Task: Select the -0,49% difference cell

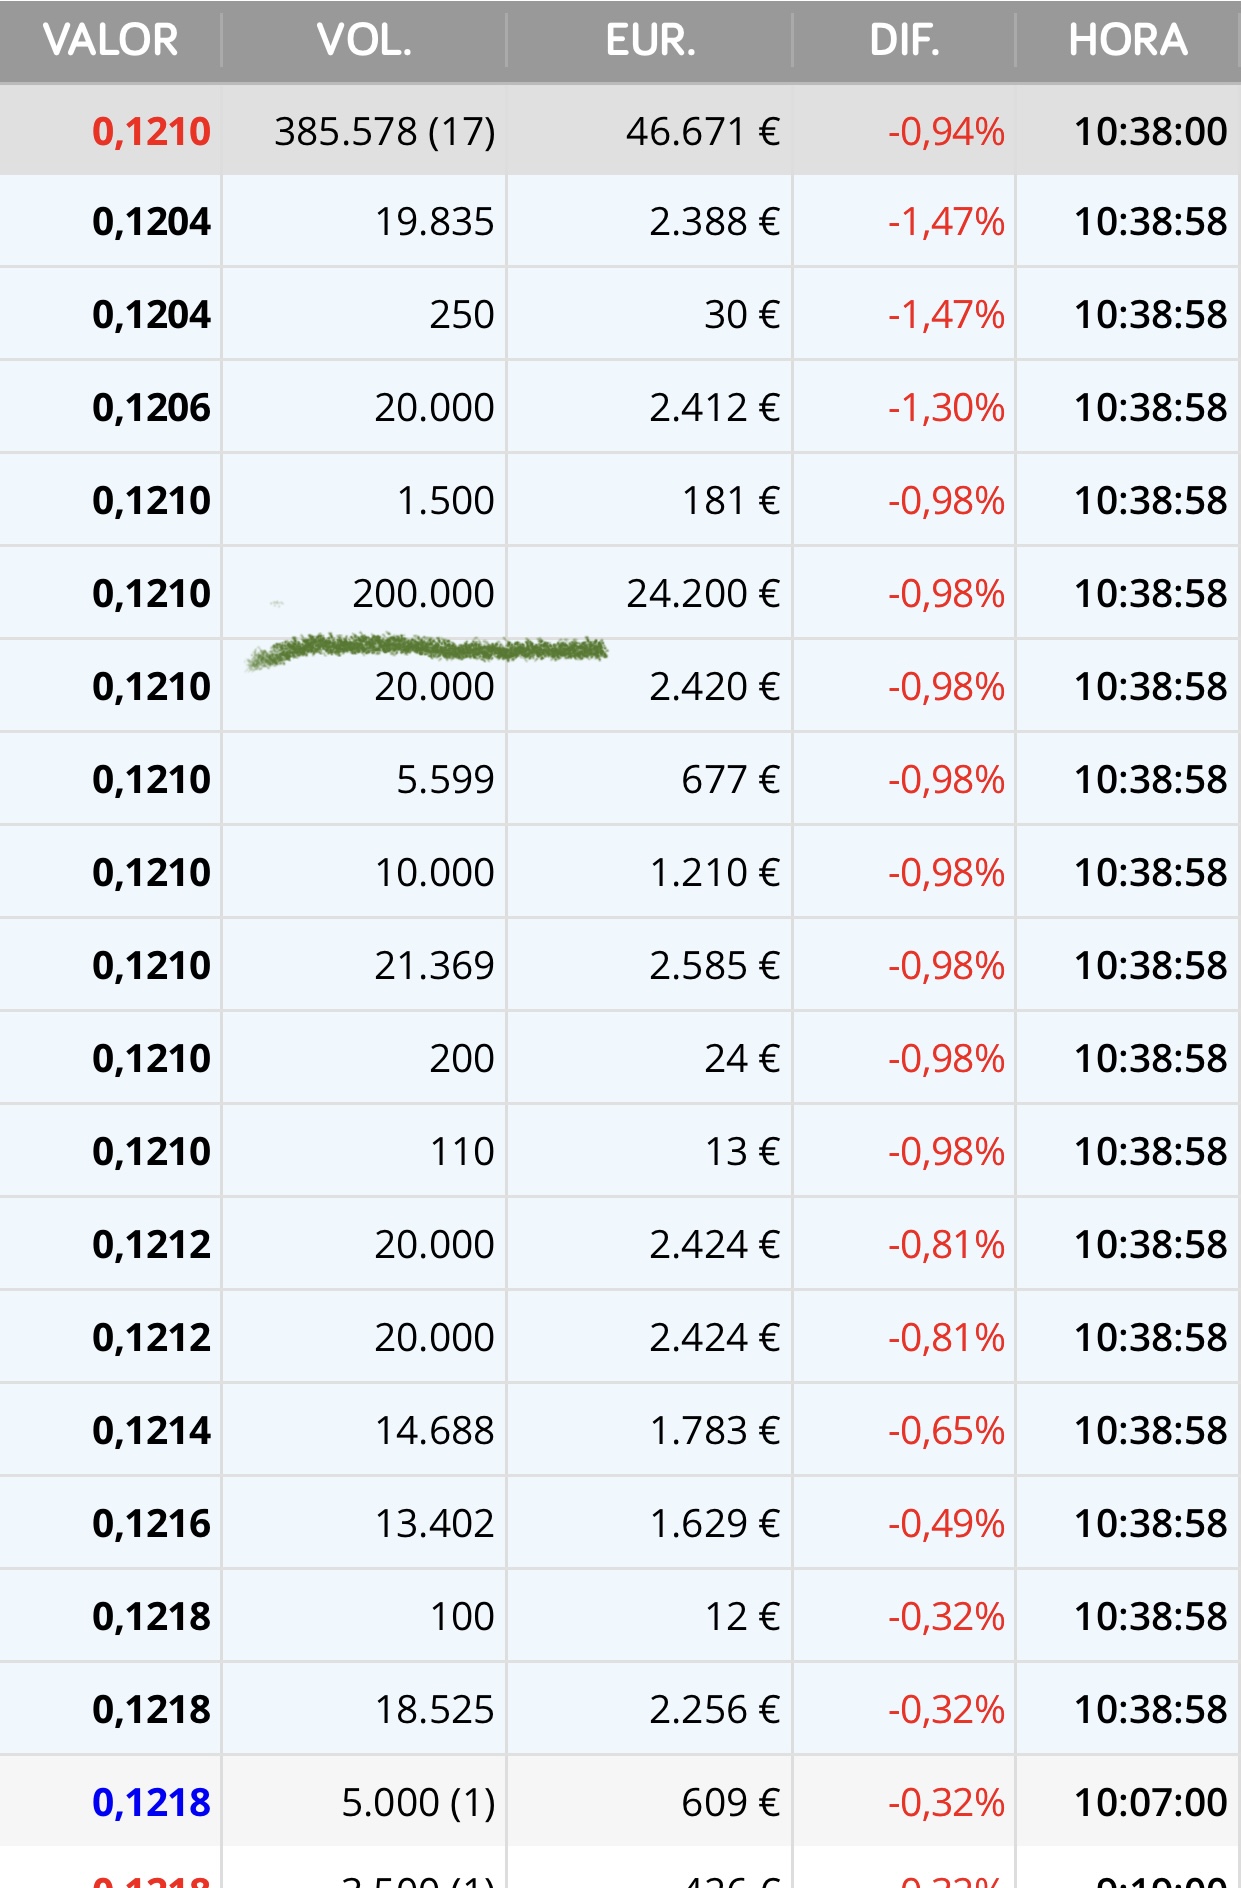Action: coord(946,1523)
